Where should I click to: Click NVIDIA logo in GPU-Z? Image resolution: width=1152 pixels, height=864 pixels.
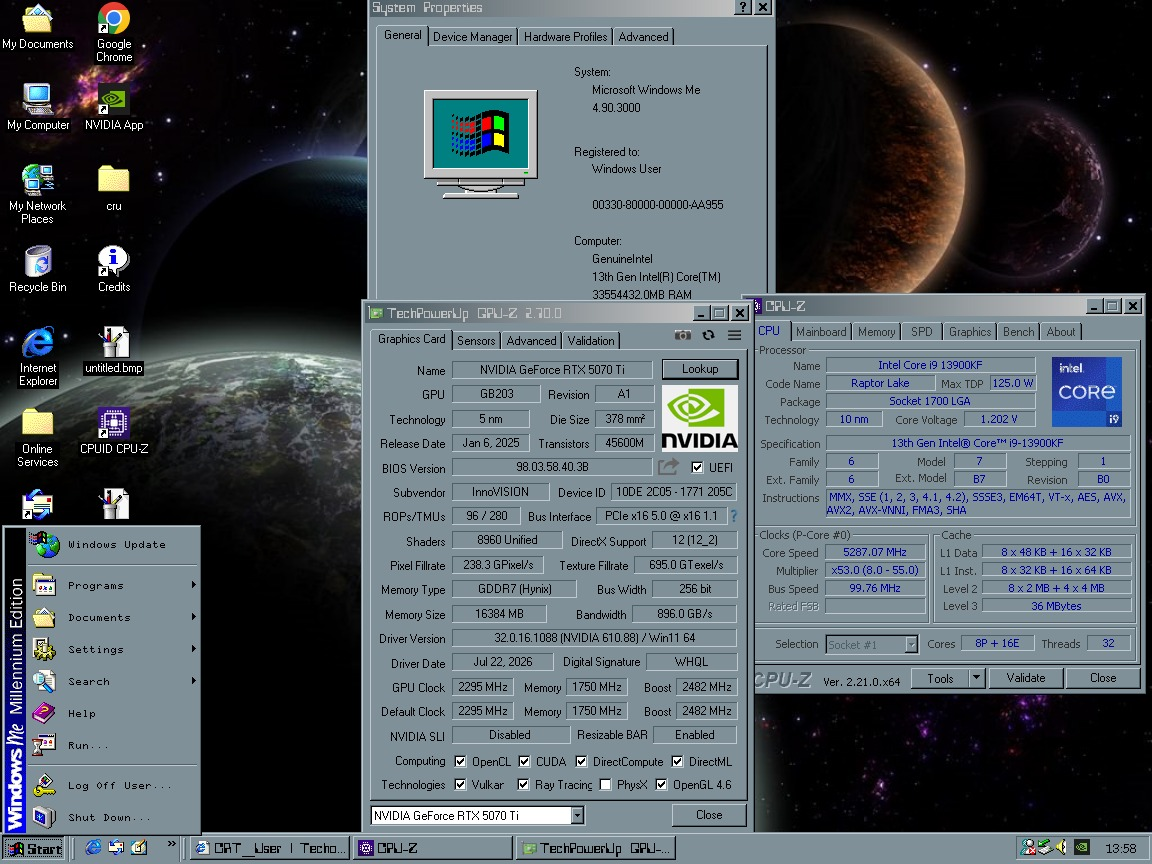click(x=699, y=418)
